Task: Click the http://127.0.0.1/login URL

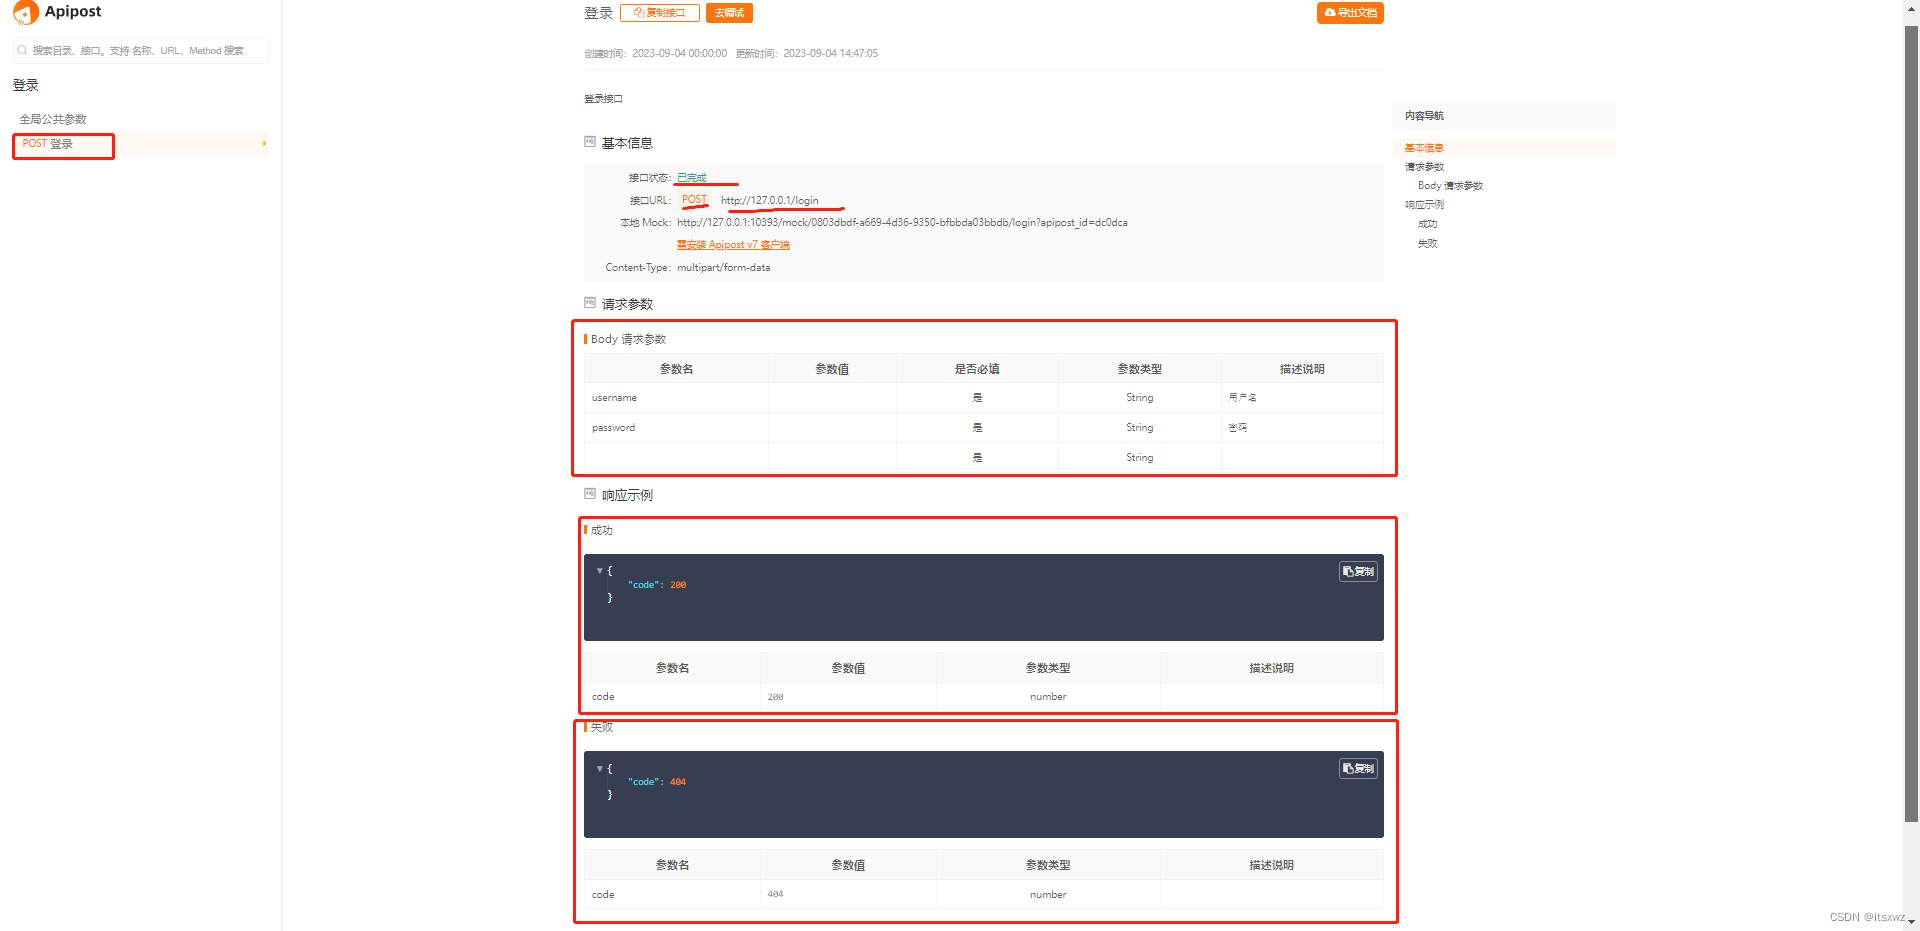Action: [x=769, y=201]
